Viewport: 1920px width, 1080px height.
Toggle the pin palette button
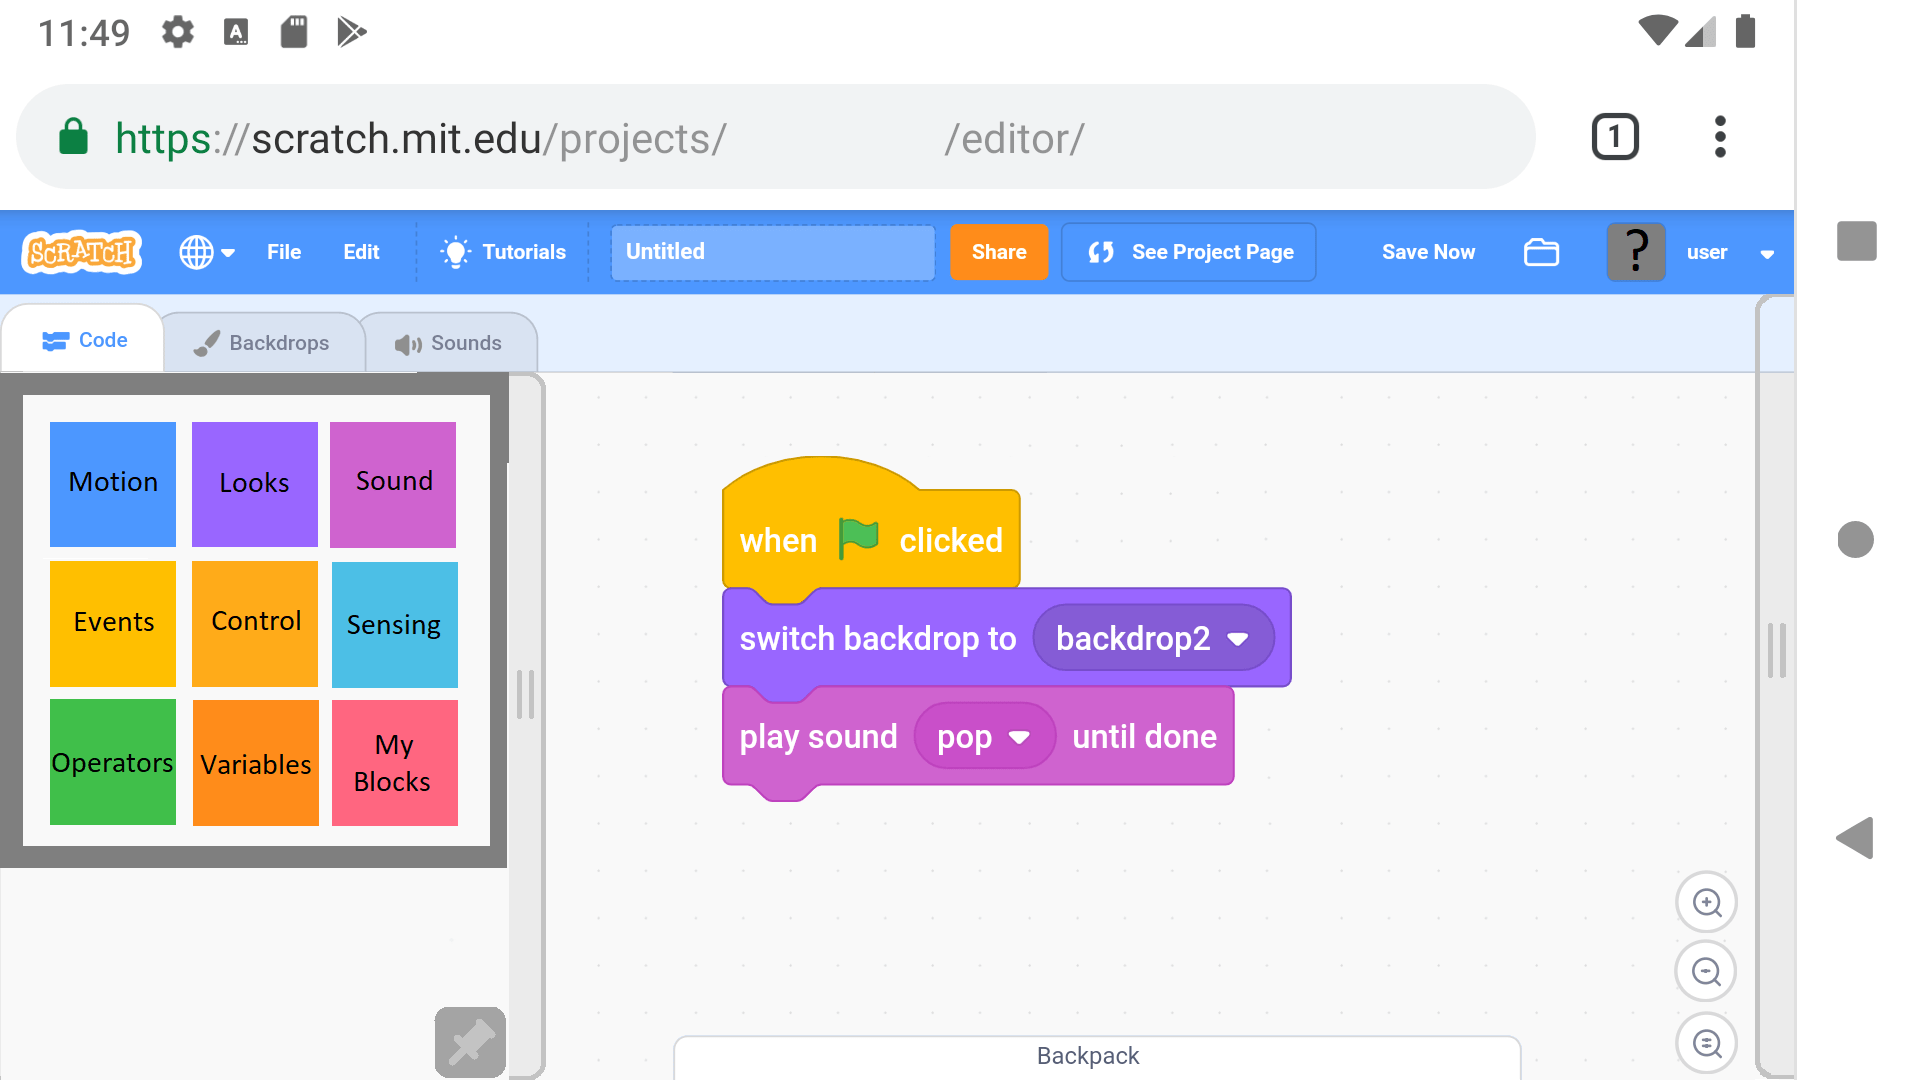pos(470,1042)
